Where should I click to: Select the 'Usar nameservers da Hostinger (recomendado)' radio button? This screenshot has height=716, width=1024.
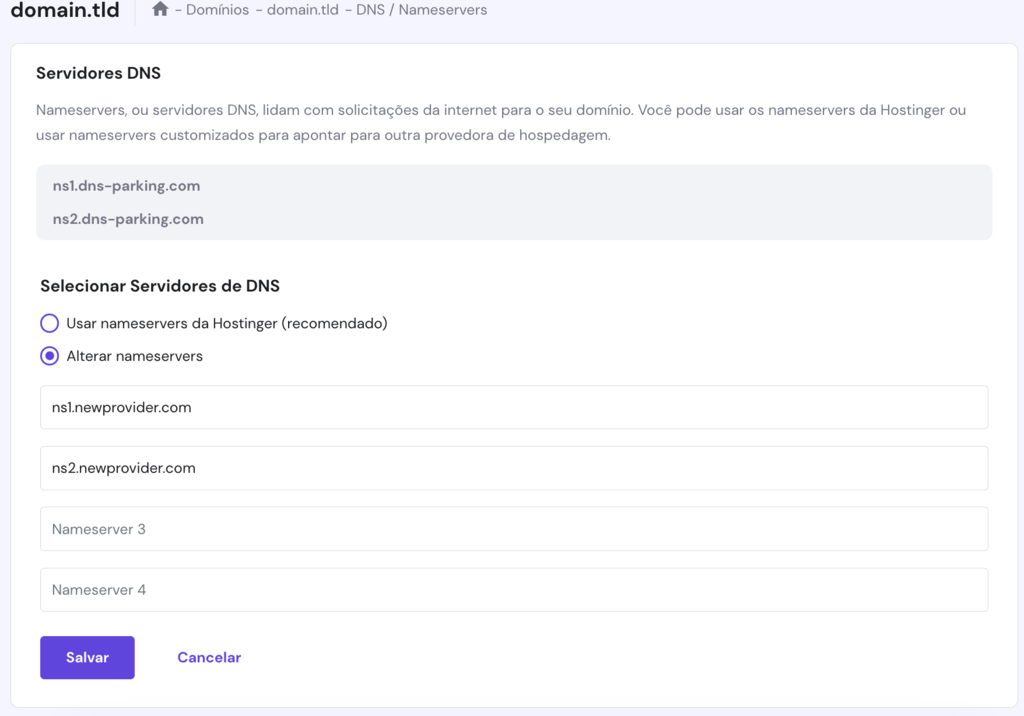[x=49, y=323]
